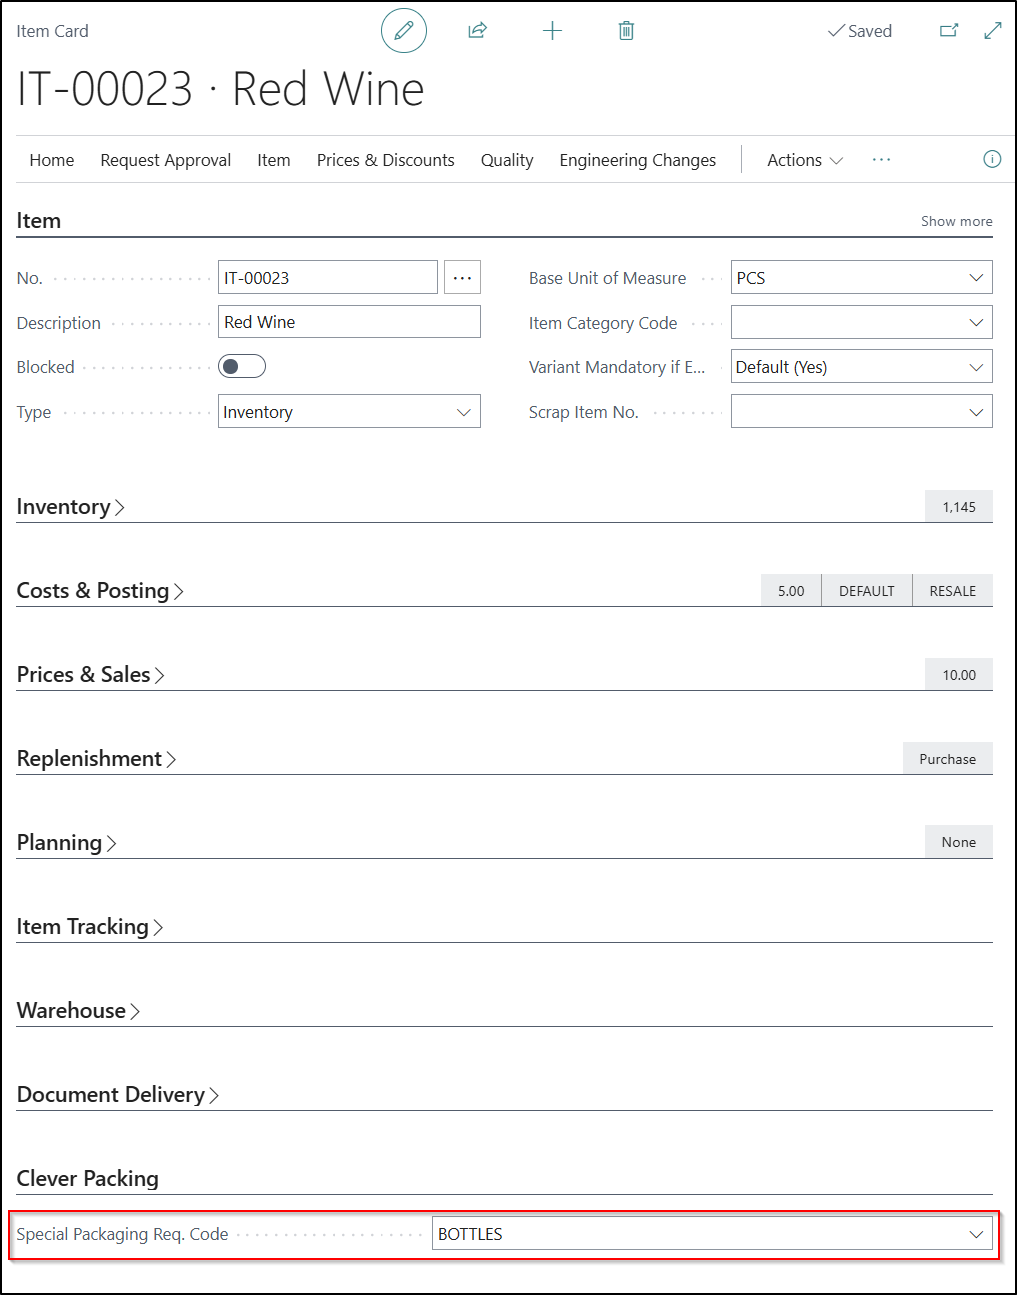Click the trash can delete icon
This screenshot has height=1295, width=1017.
(626, 31)
